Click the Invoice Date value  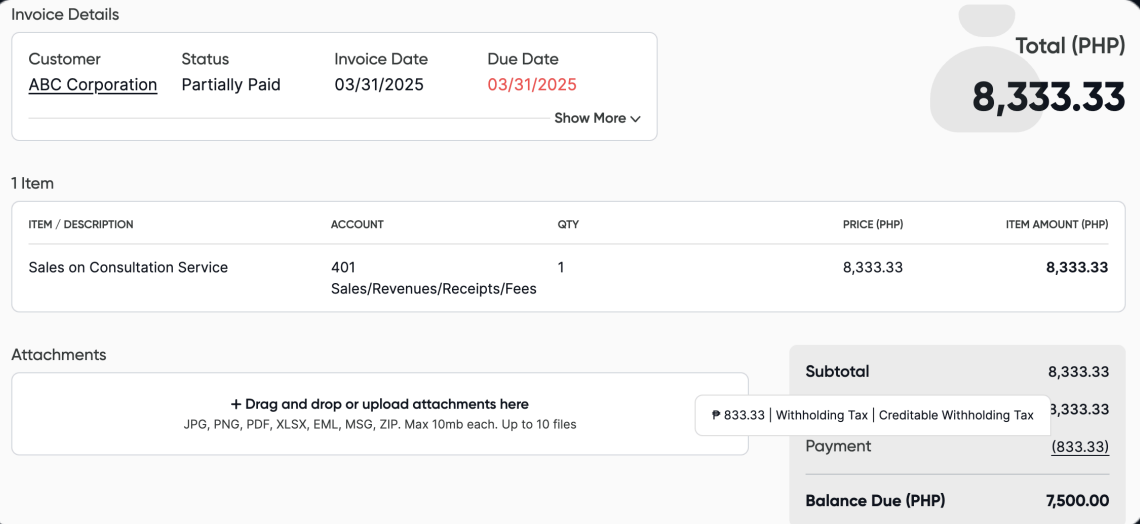click(379, 85)
